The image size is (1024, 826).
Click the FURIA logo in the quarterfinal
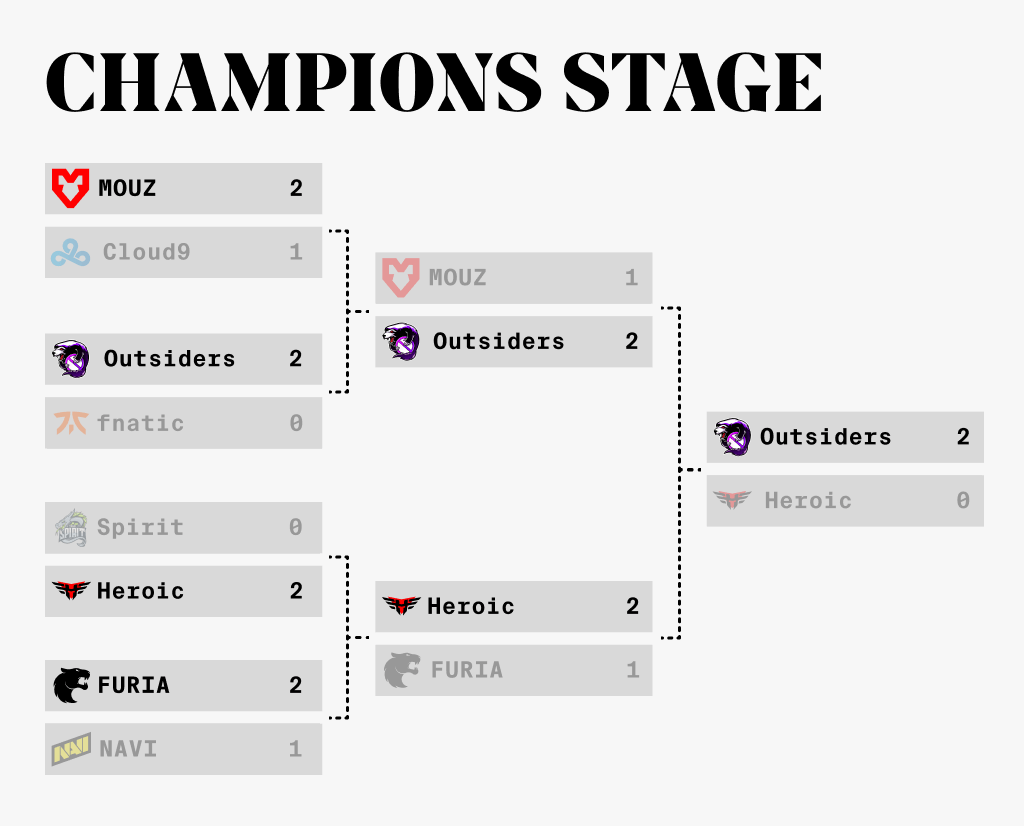pos(71,685)
